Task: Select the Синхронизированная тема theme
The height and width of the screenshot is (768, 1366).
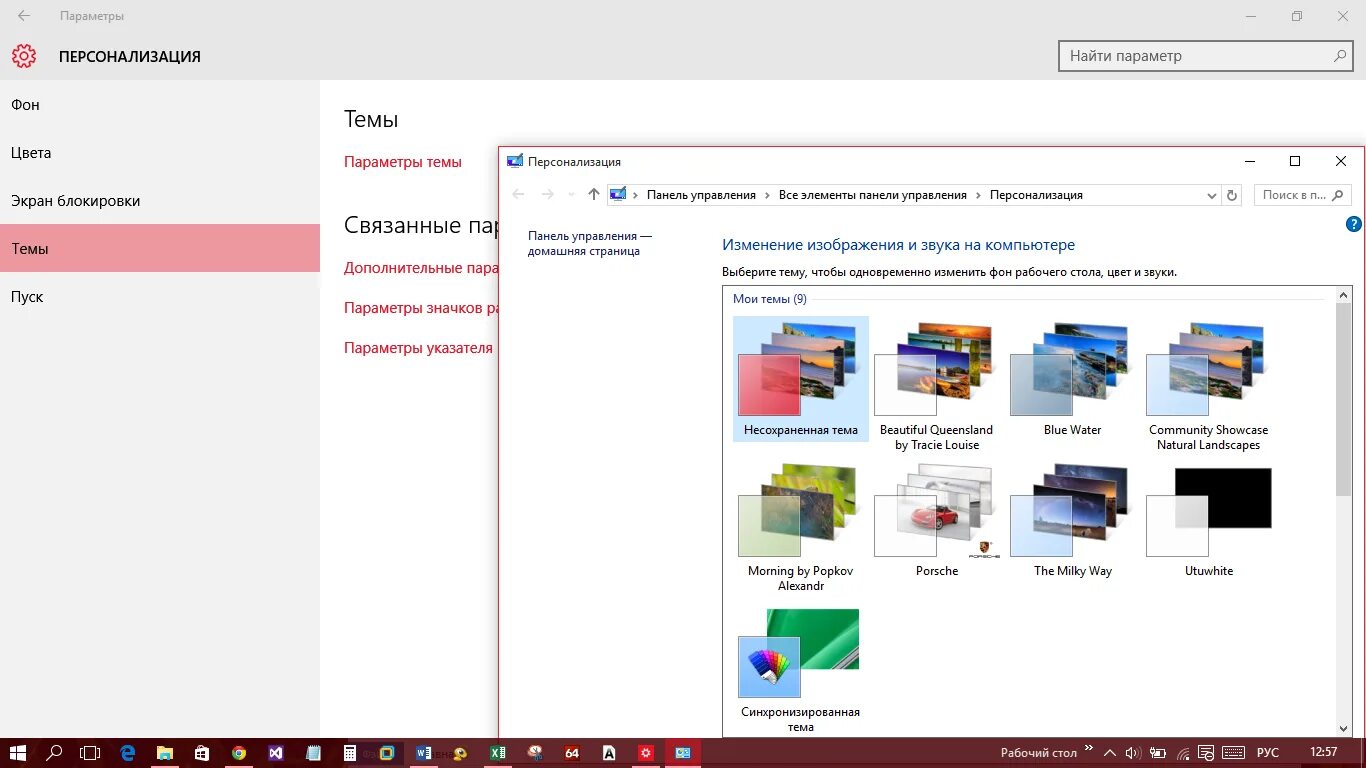Action: (801, 670)
